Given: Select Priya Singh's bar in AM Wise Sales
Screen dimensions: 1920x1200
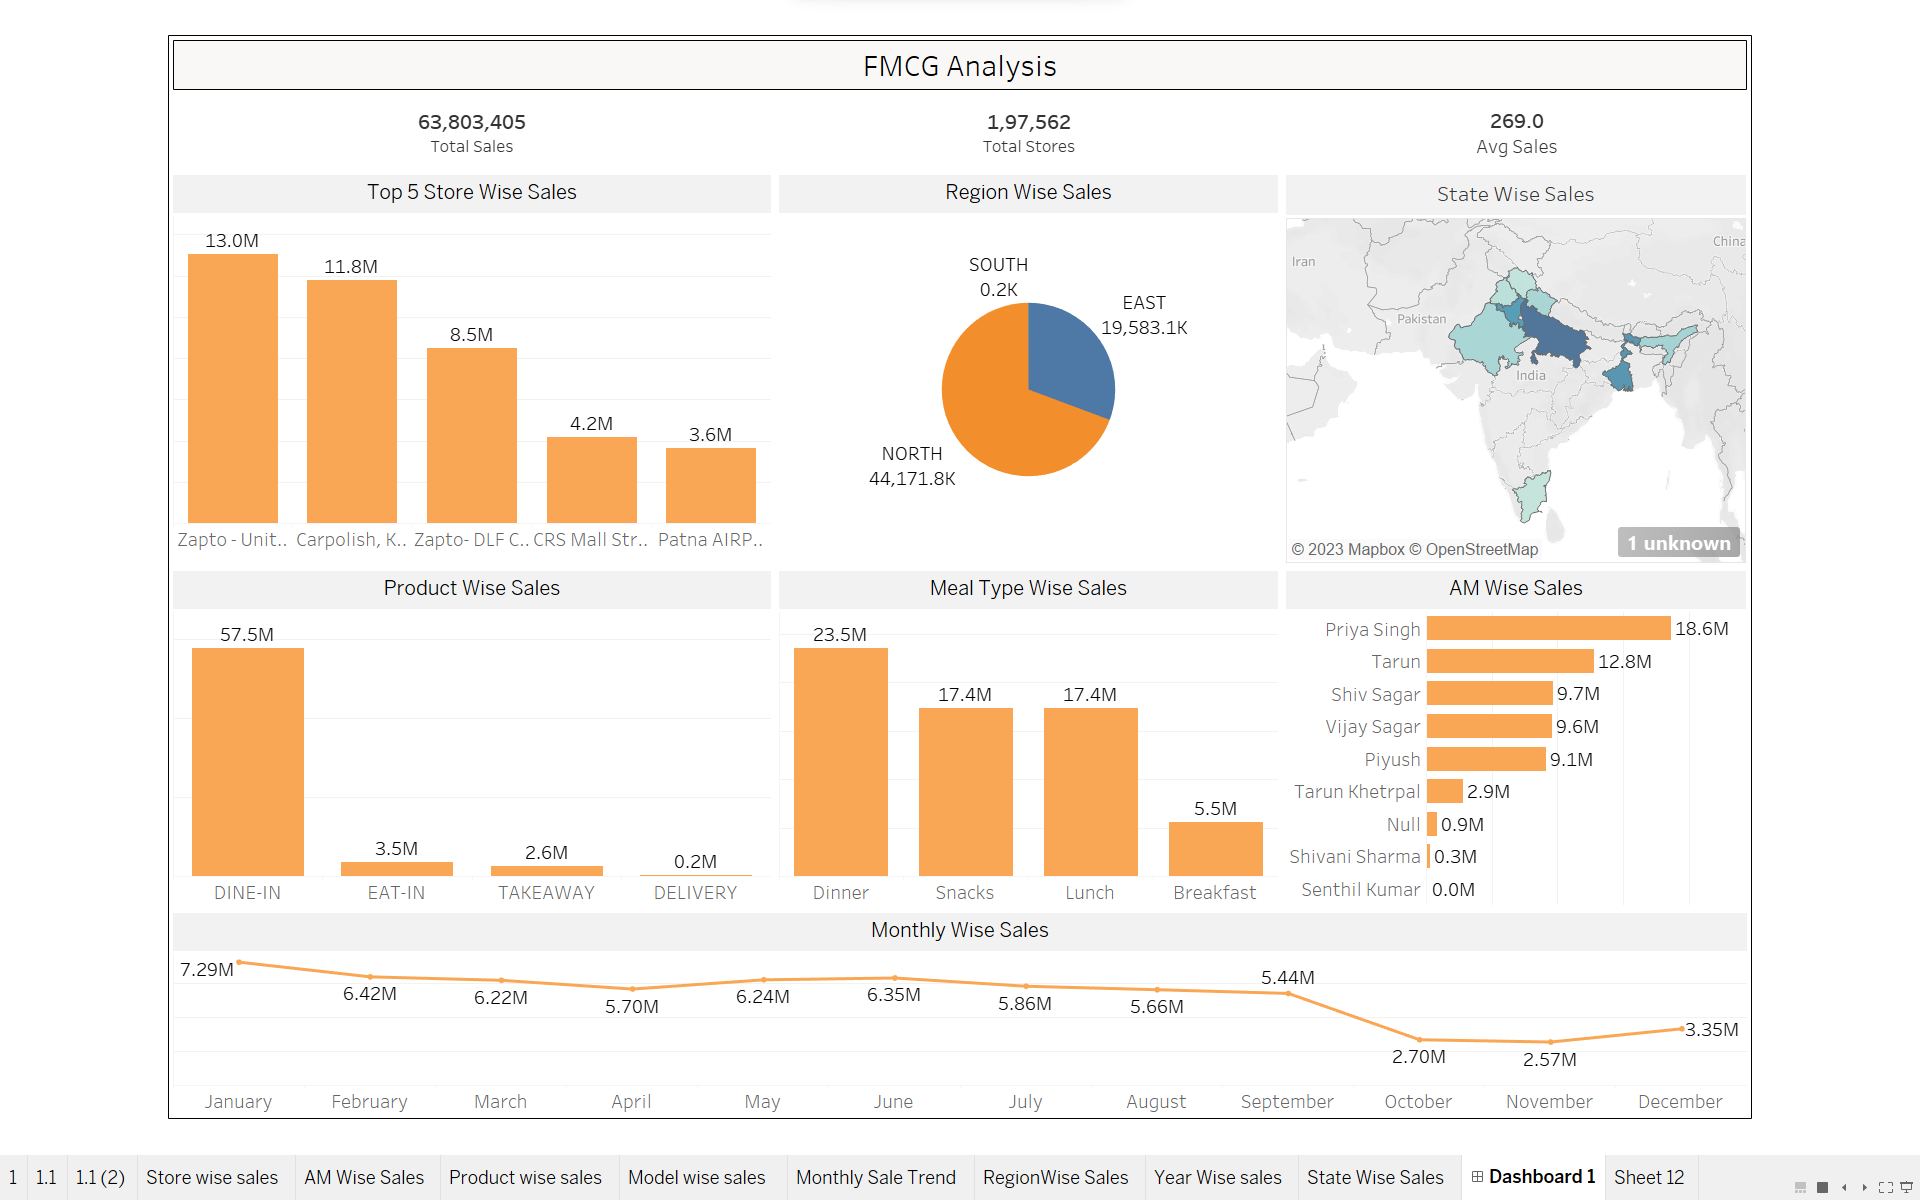Looking at the screenshot, I should pos(1548,628).
